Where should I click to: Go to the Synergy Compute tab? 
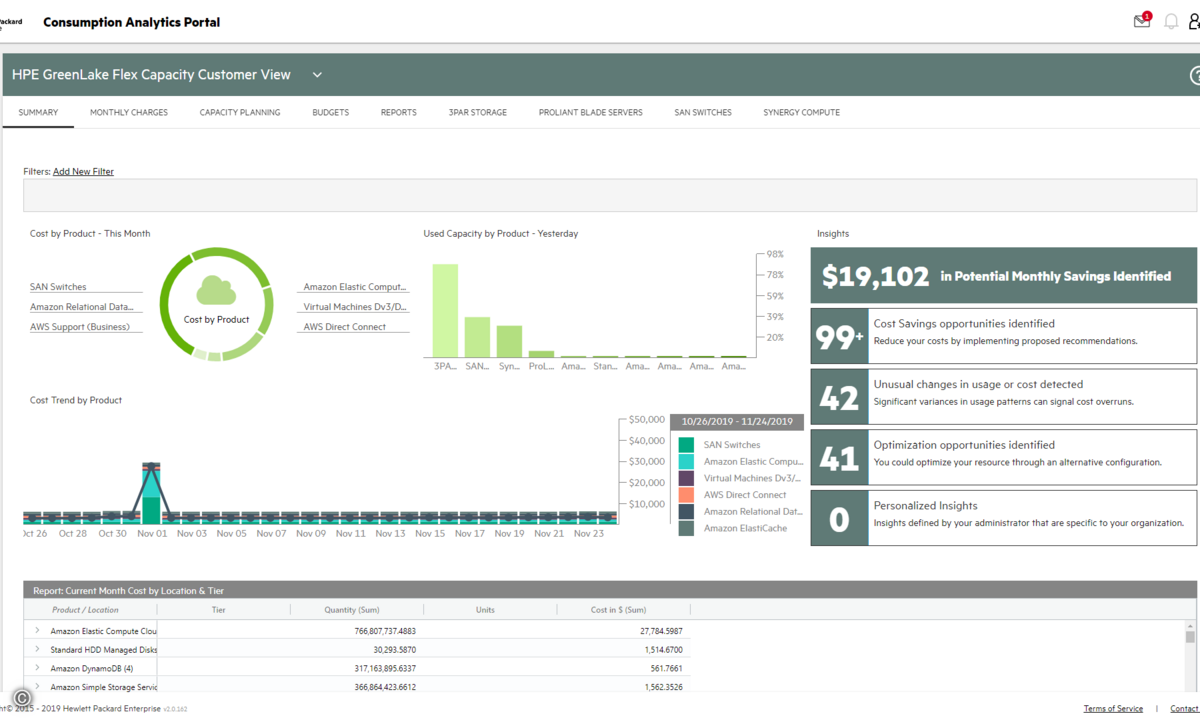(x=802, y=113)
